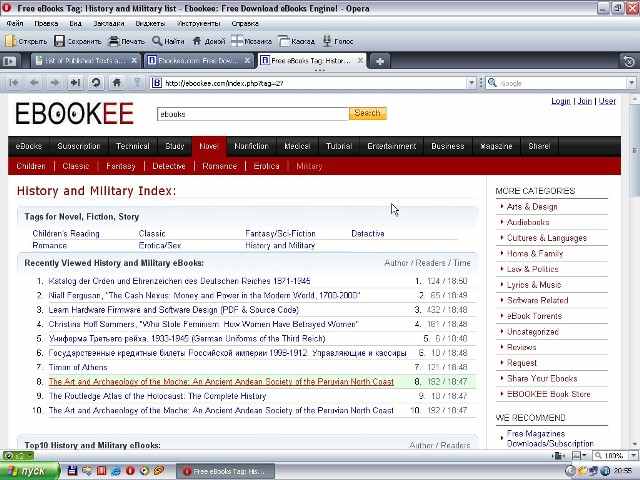Click the Fantasy/Sci-Fiction tag link
This screenshot has height=480, width=640.
coord(280,233)
